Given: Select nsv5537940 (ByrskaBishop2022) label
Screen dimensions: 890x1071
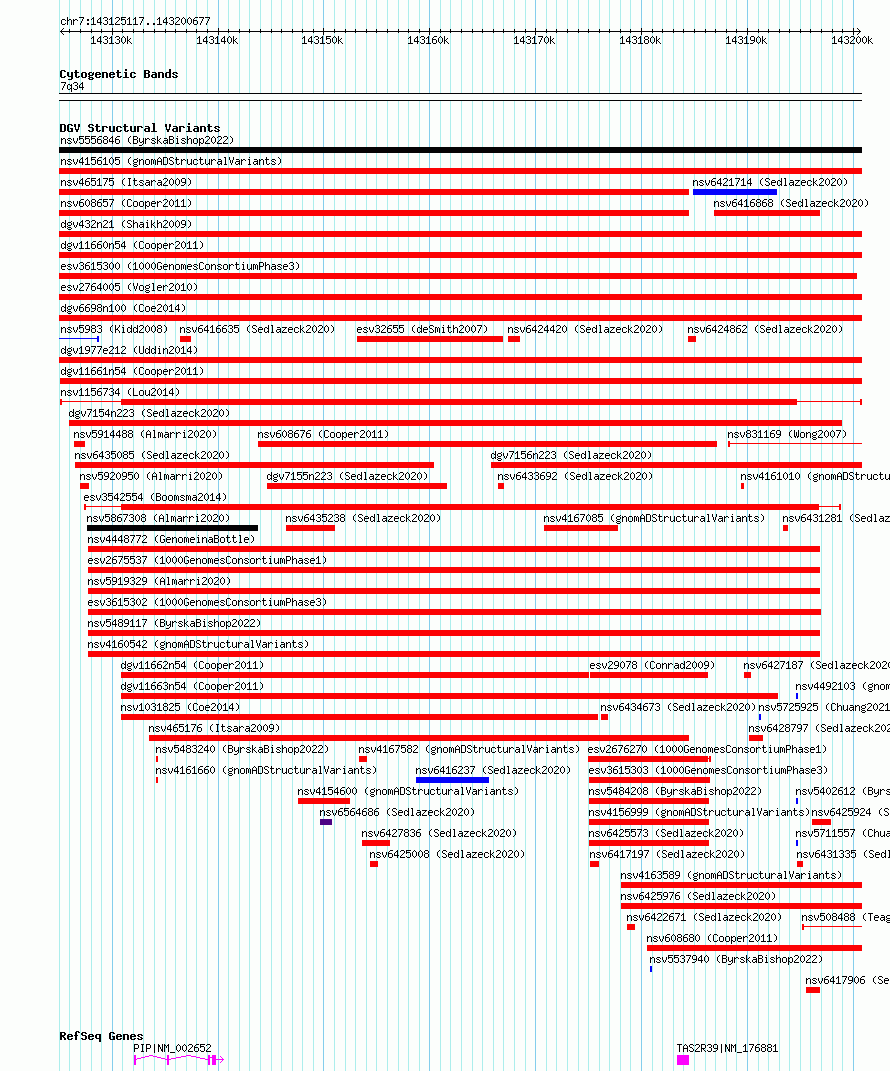Looking at the screenshot, I should pyautogui.click(x=736, y=960).
